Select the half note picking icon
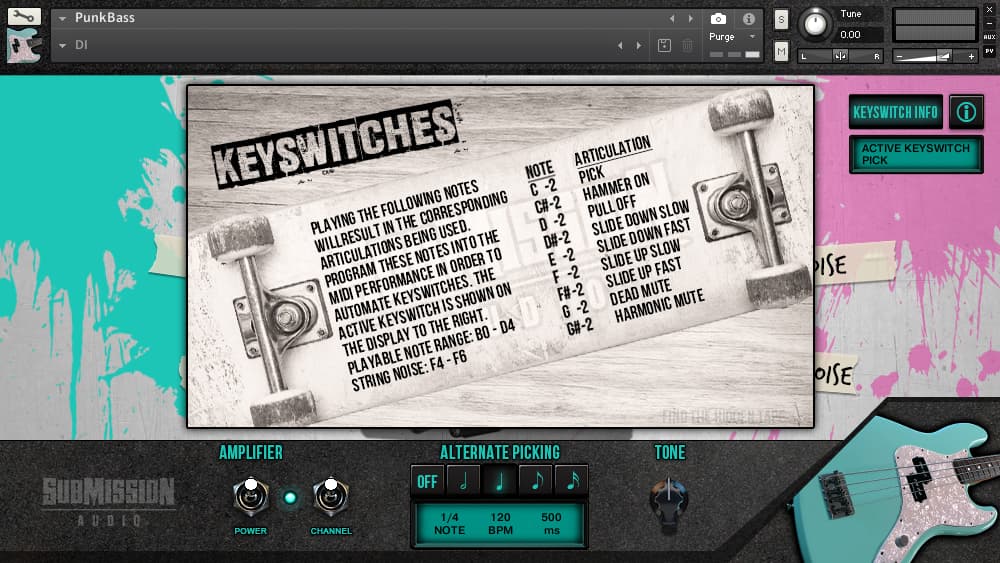The image size is (1000, 563). [463, 481]
